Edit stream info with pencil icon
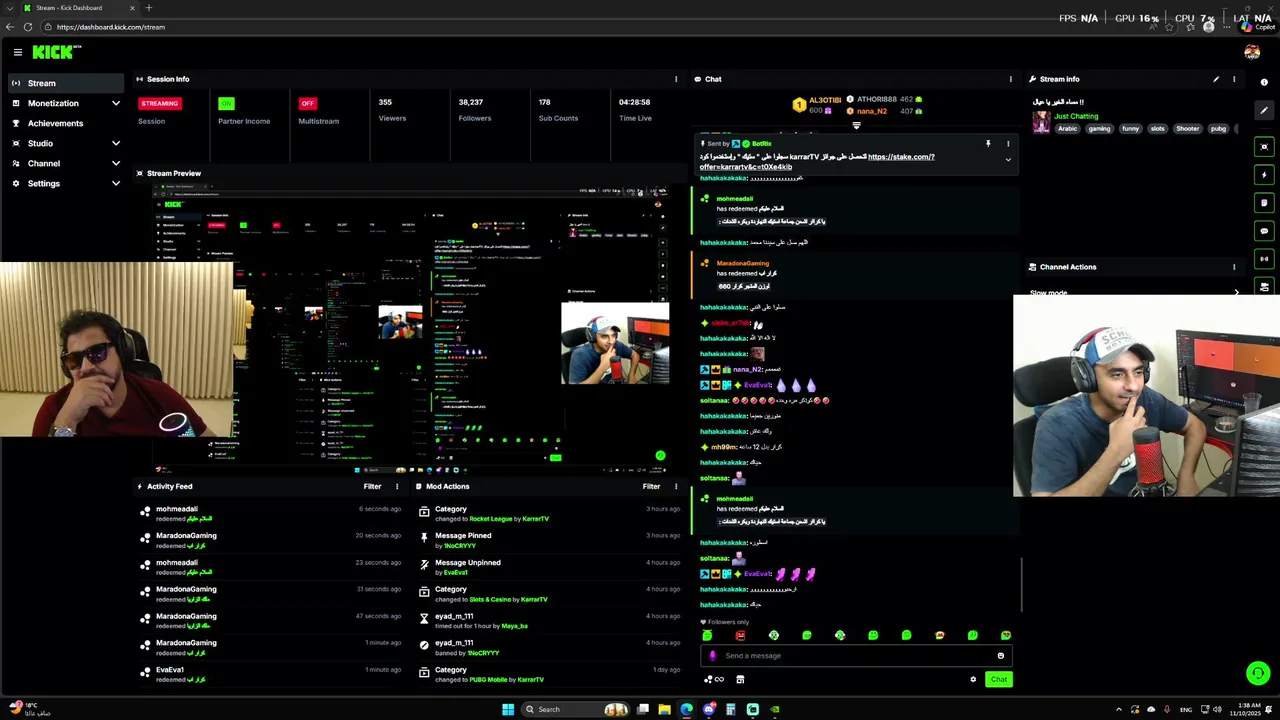Viewport: 1280px width, 720px height. point(1216,79)
